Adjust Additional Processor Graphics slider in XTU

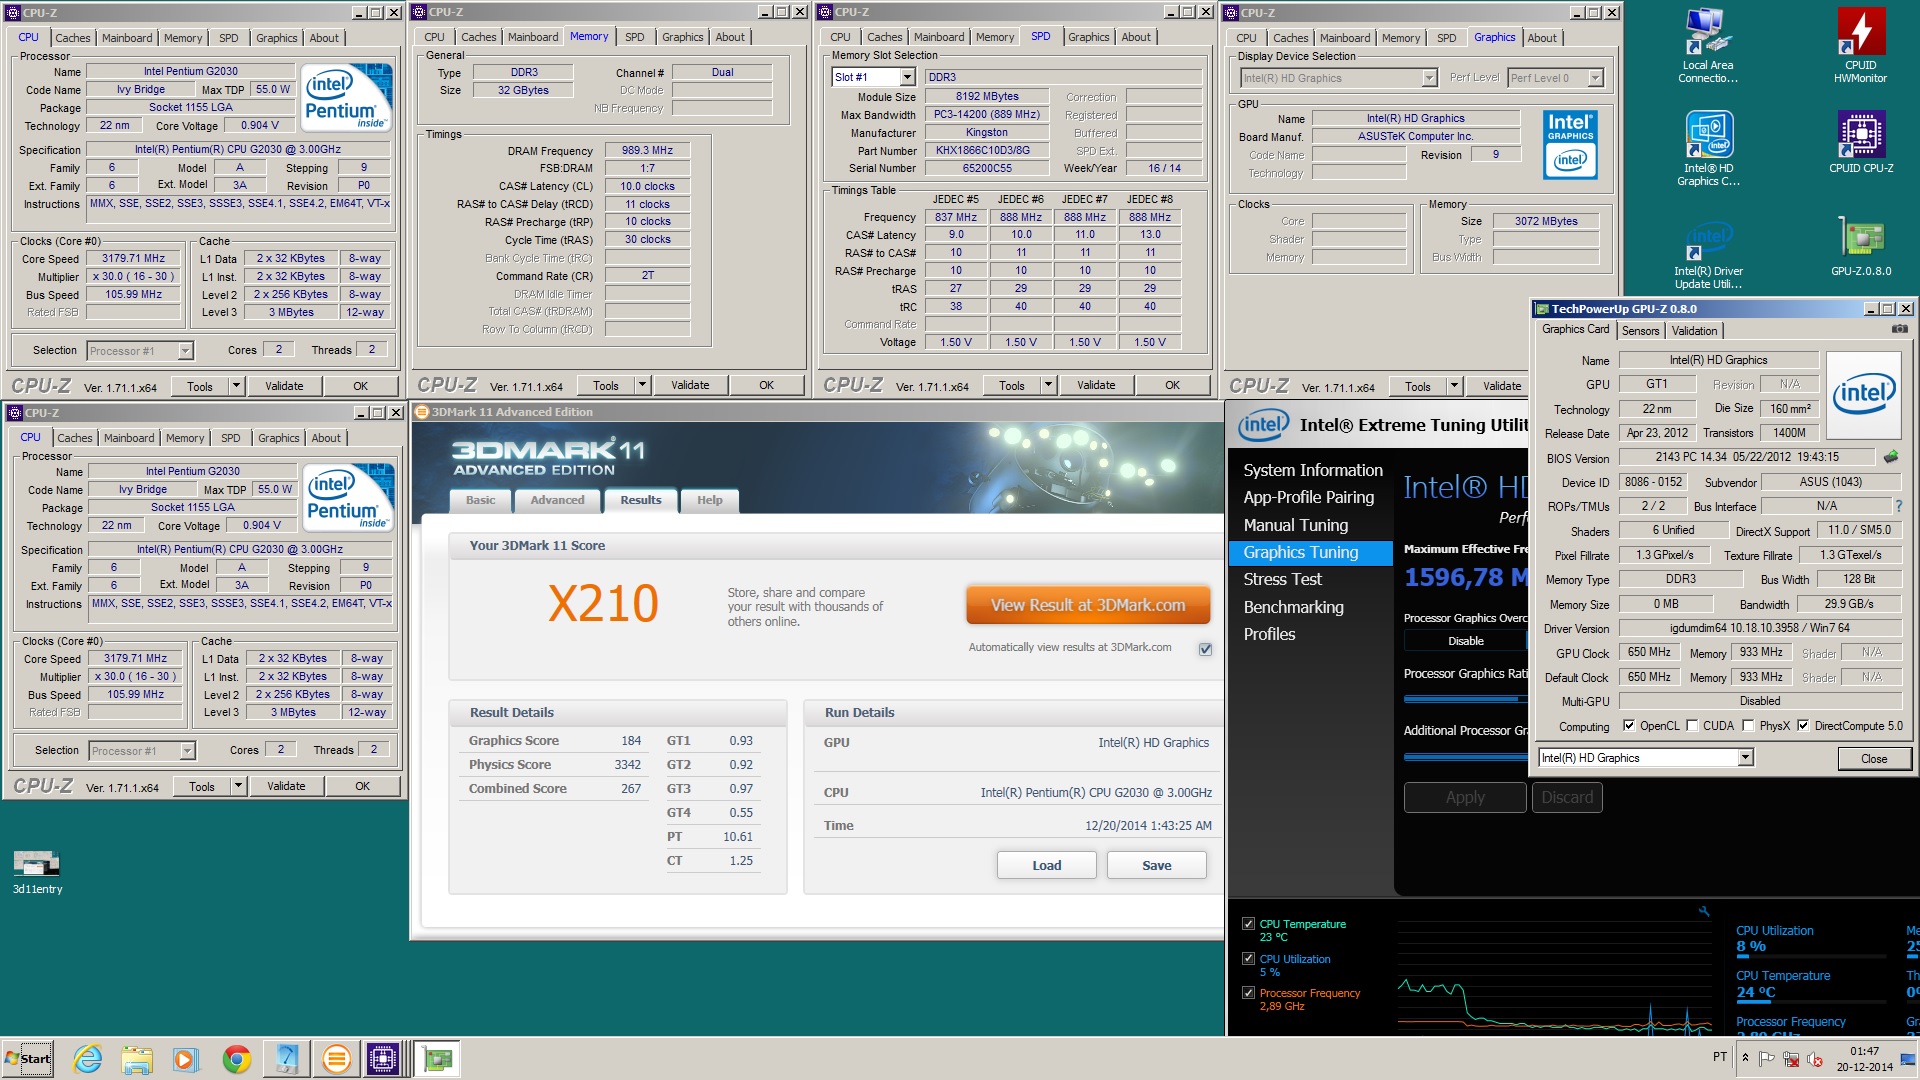1466,757
